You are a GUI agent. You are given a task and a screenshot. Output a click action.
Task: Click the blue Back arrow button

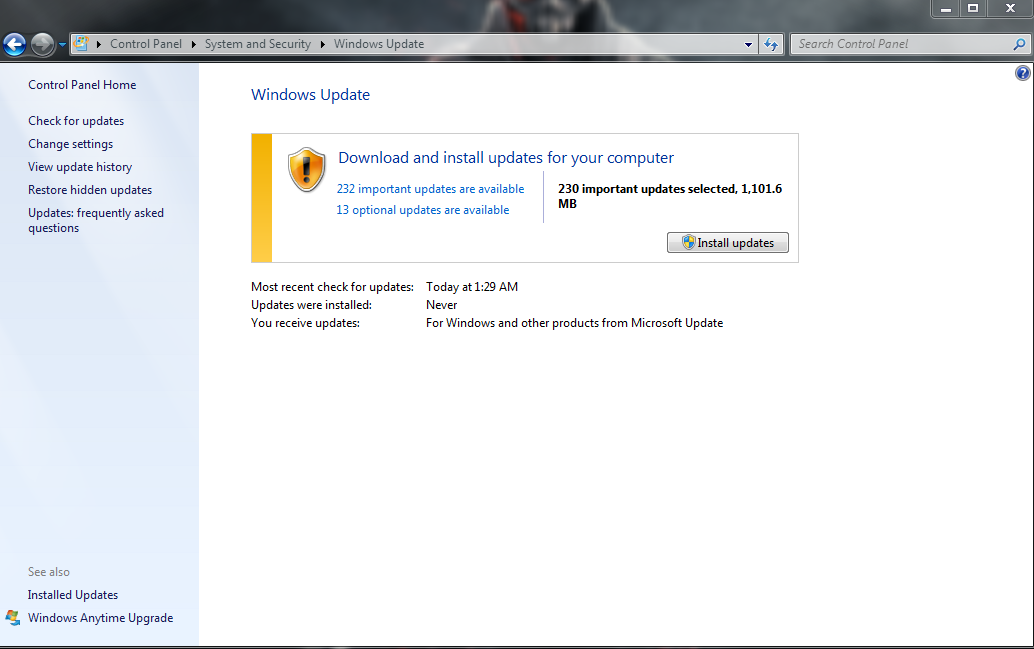(x=15, y=45)
